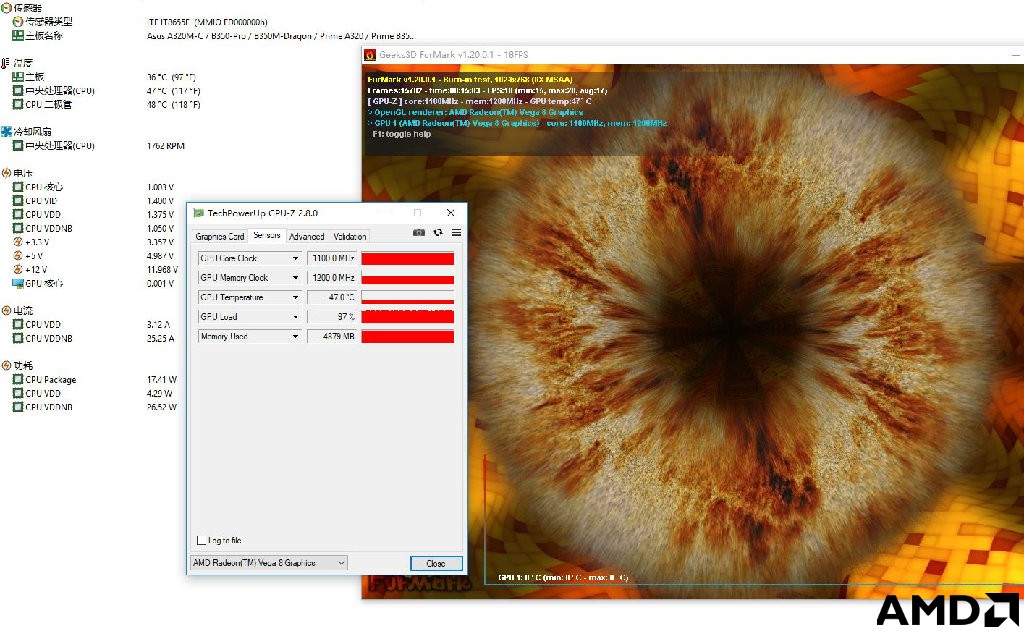The image size is (1024, 633).
Task: Click the 26.52 W power value
Action: point(162,407)
